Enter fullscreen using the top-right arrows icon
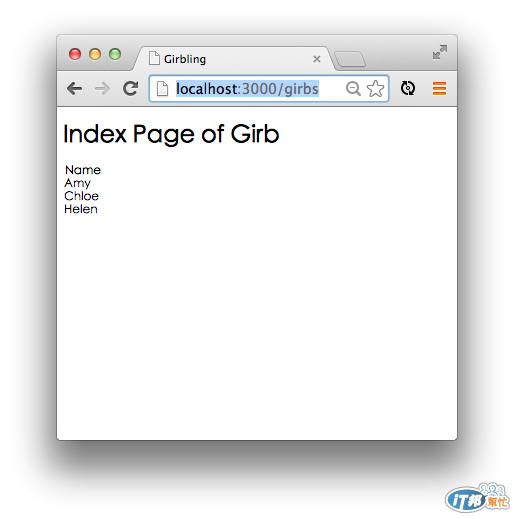Image resolution: width=514 pixels, height=519 pixels. click(x=440, y=52)
